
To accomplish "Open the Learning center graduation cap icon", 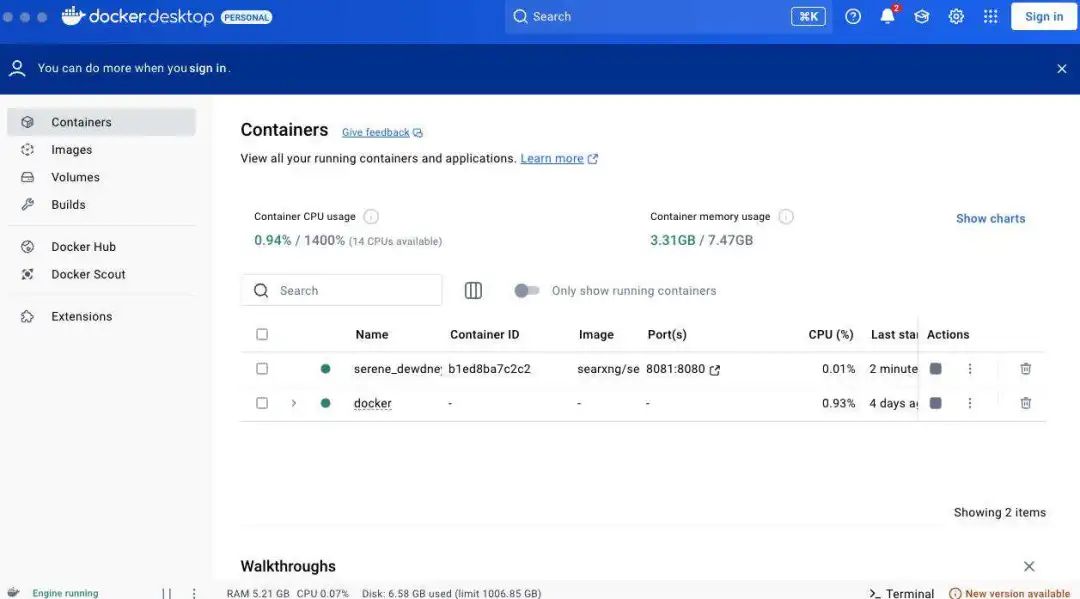I will tap(922, 17).
